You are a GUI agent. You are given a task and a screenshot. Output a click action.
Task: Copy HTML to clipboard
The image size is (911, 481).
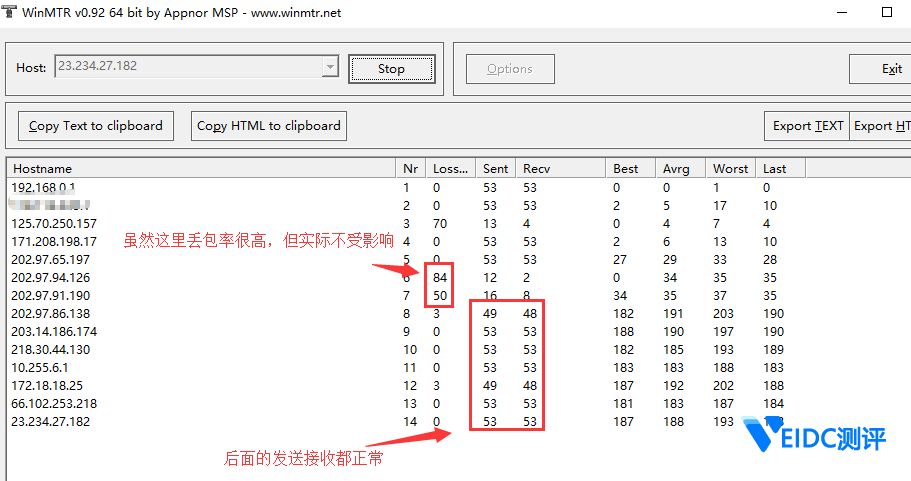click(269, 126)
